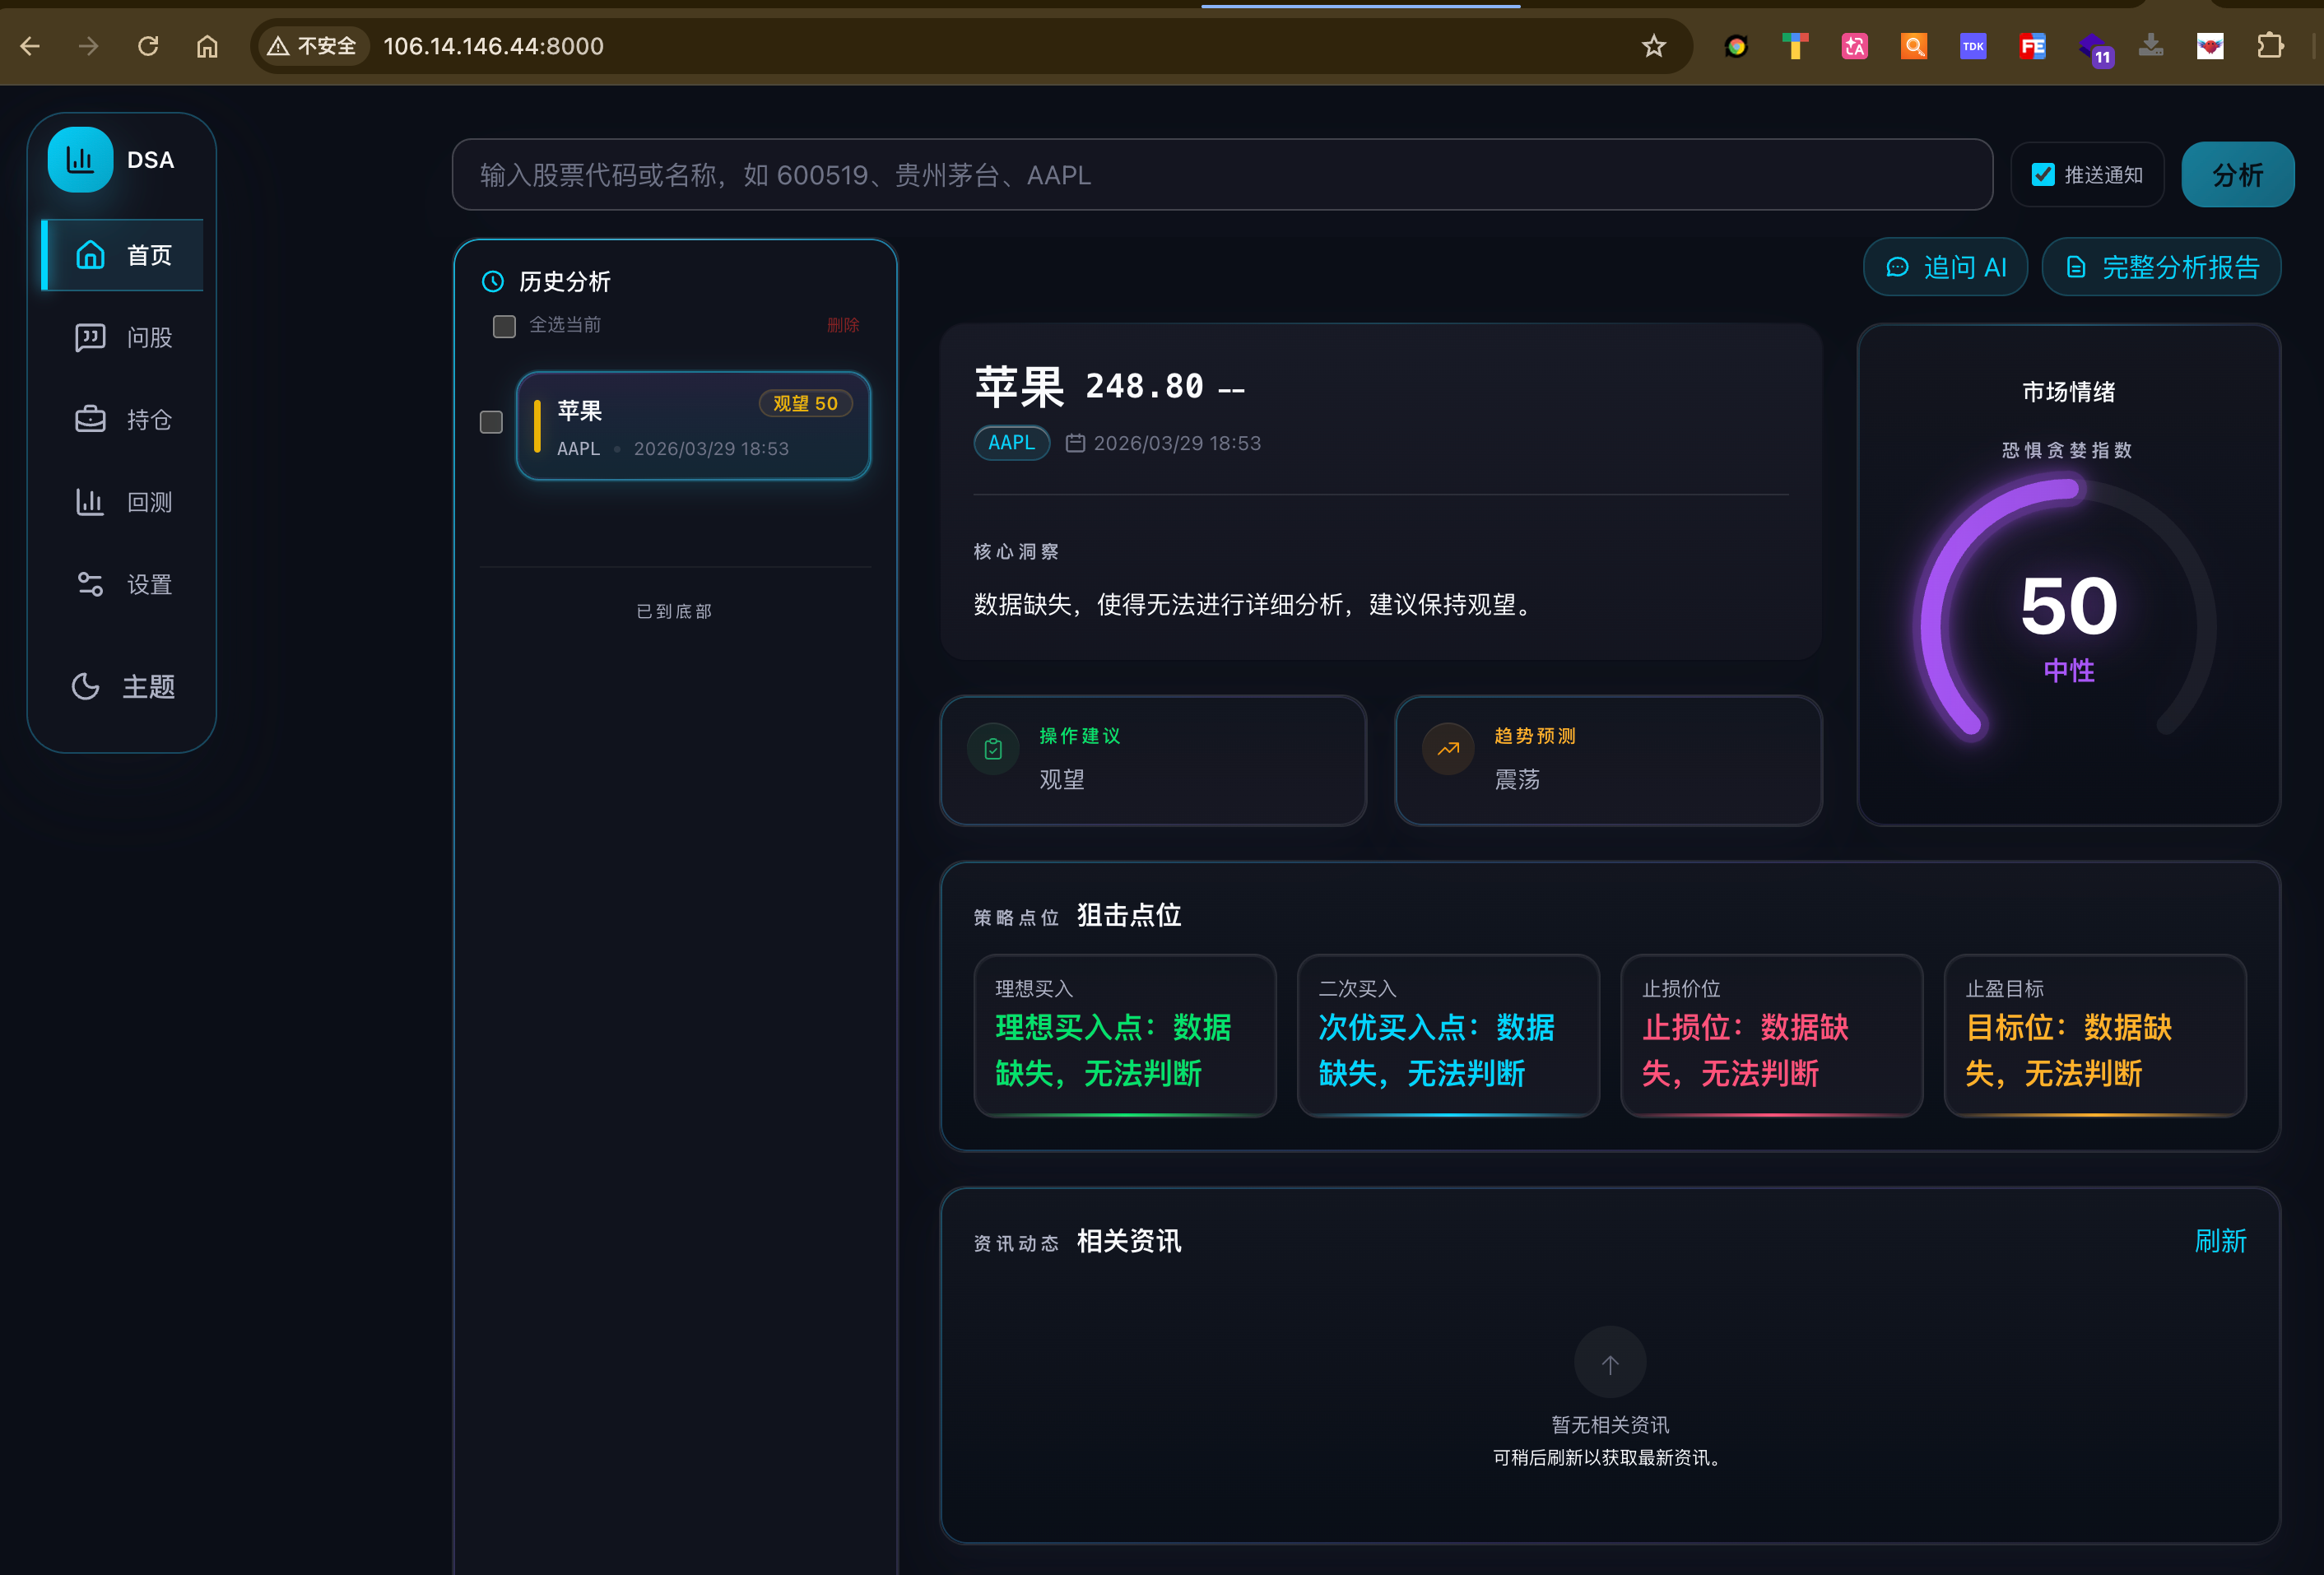Open 完整分析报告
This screenshot has height=1575, width=2324.
pos(2160,267)
